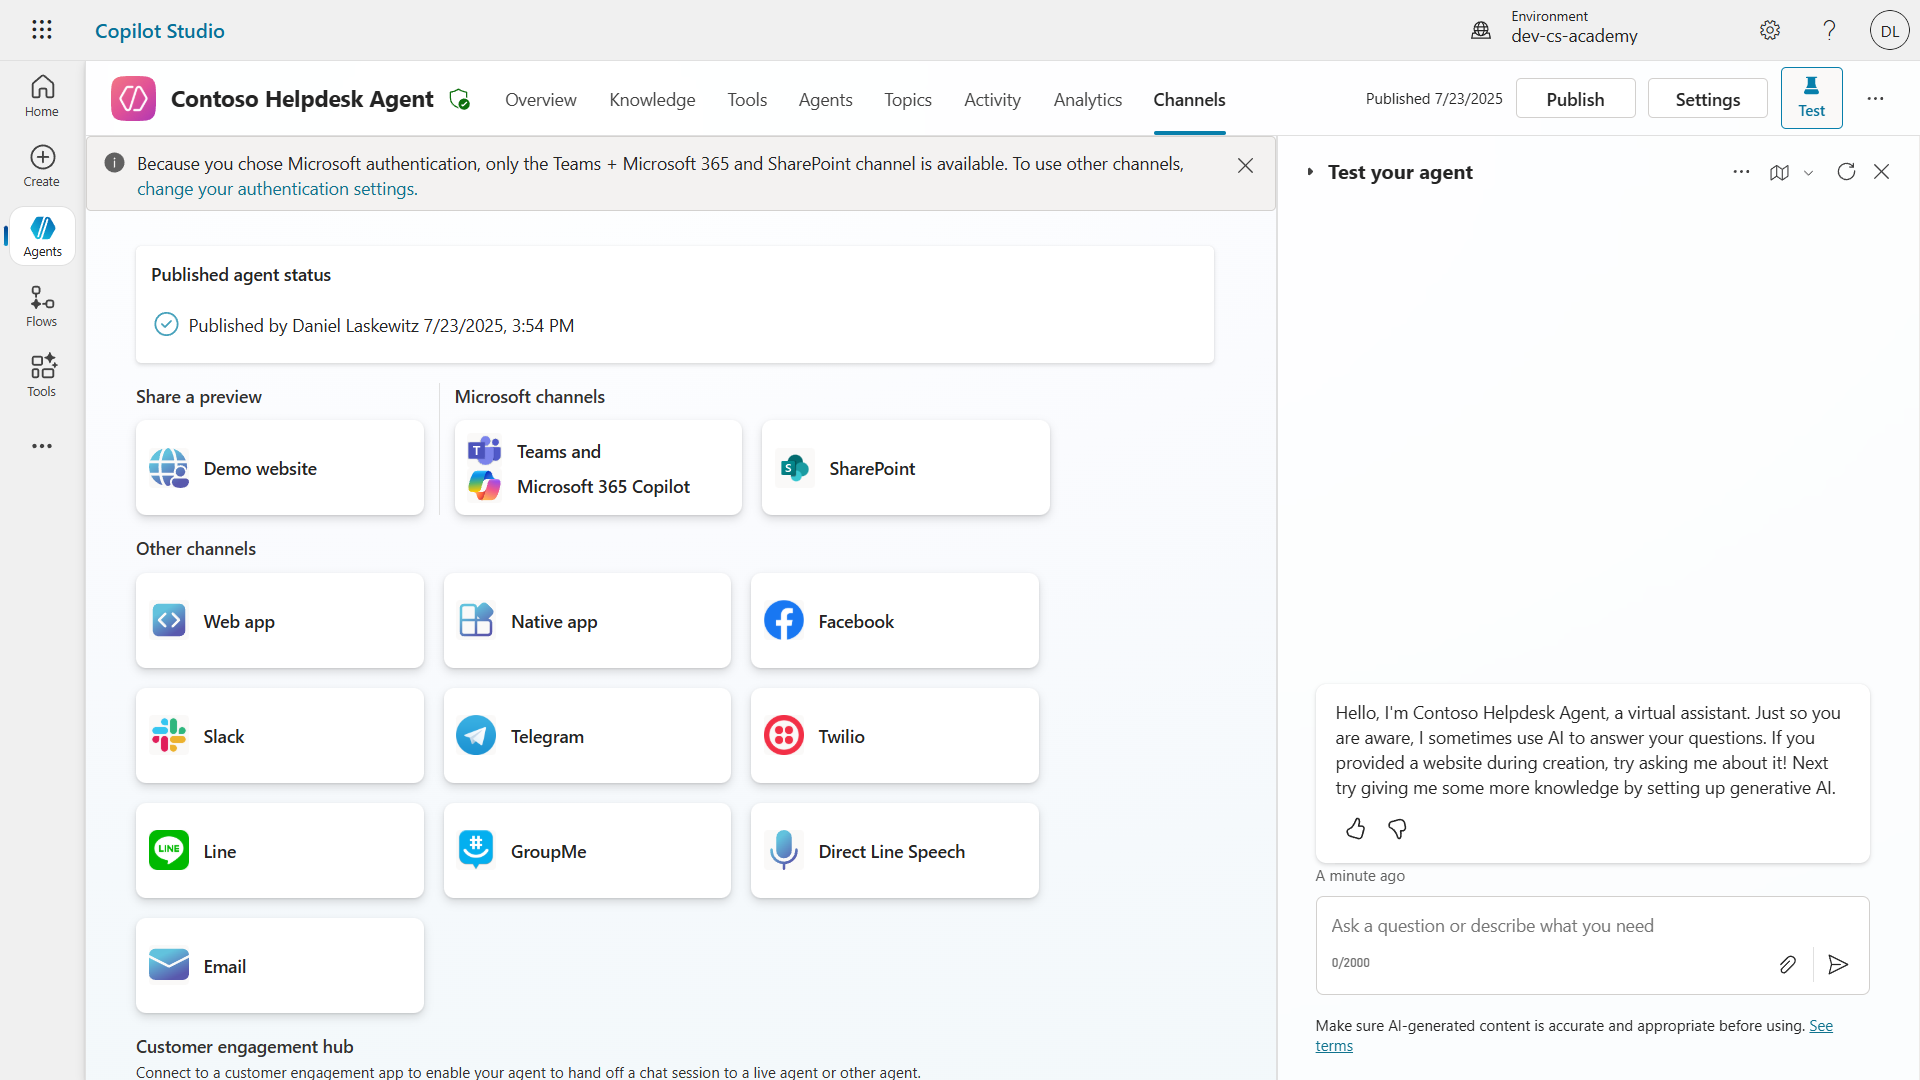Expand the map view dropdown chevron
1920x1080 pixels.
coord(1808,172)
